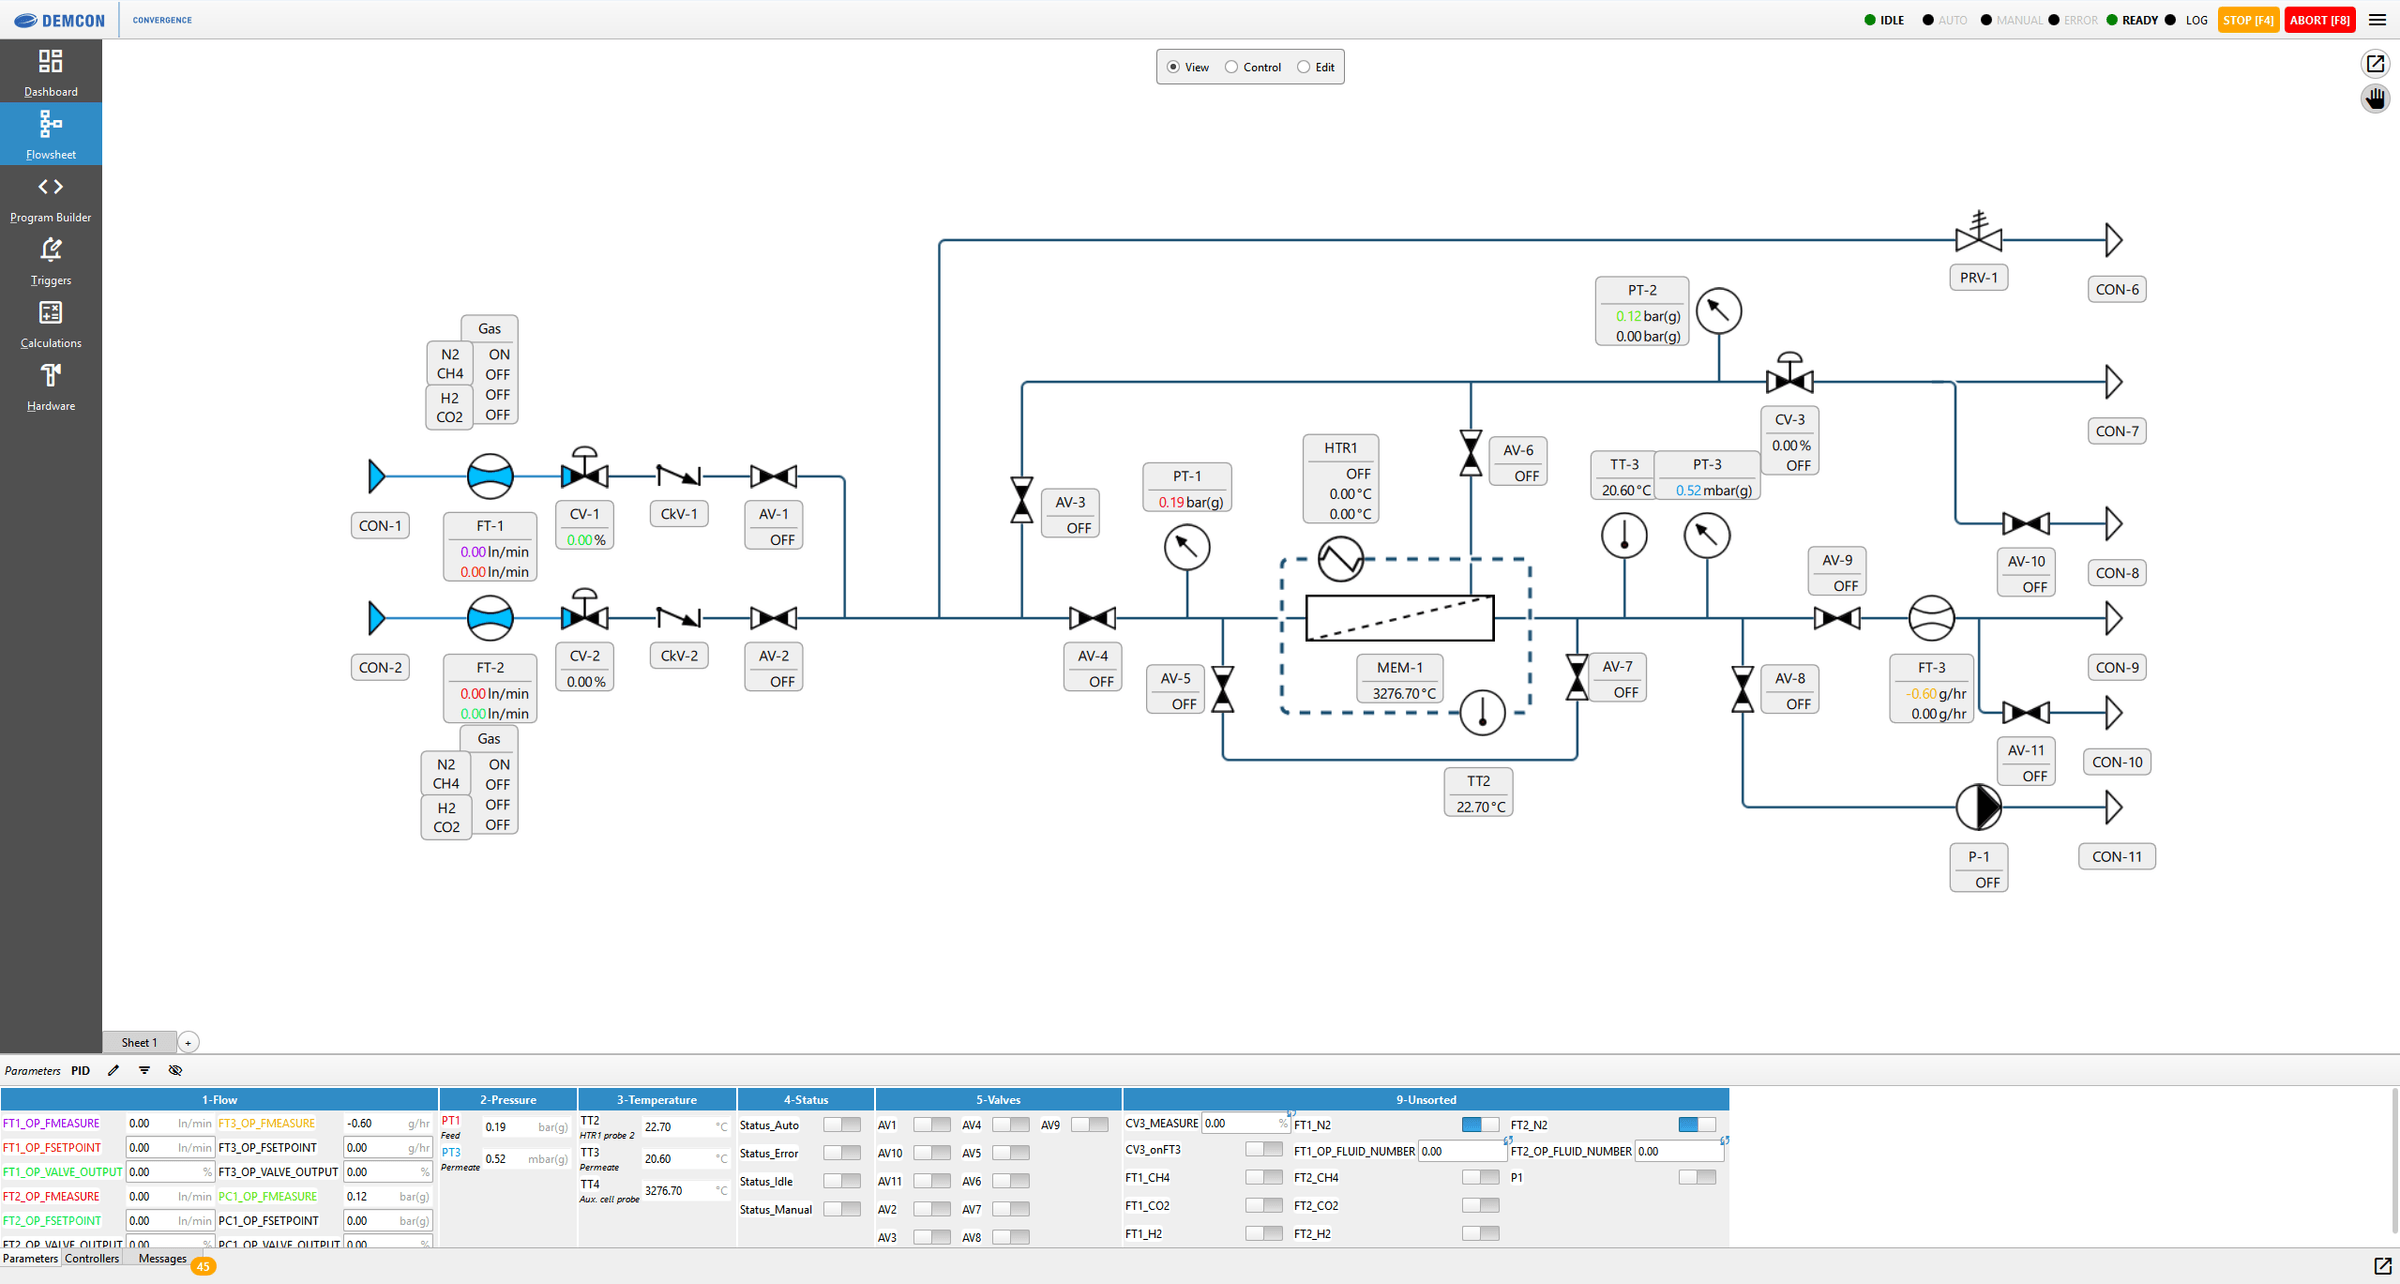This screenshot has width=2400, height=1284.
Task: Click the STOP [F4] button
Action: [2248, 19]
